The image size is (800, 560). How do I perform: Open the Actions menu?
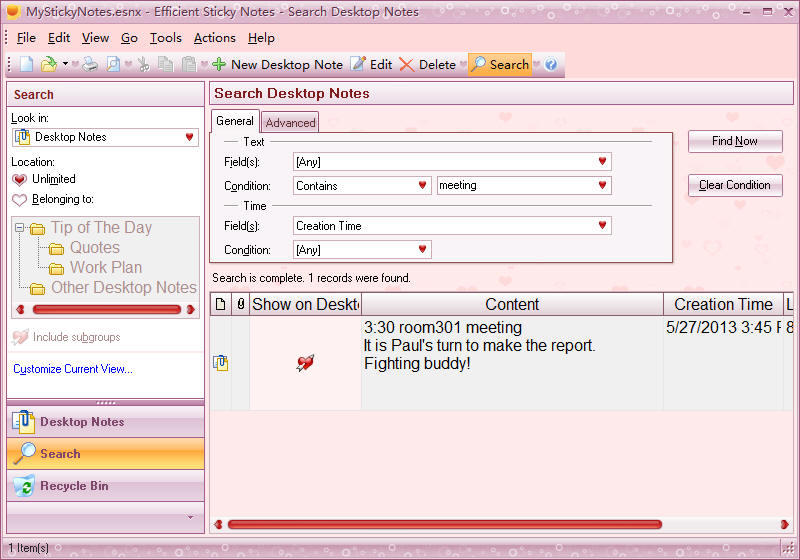[x=214, y=38]
